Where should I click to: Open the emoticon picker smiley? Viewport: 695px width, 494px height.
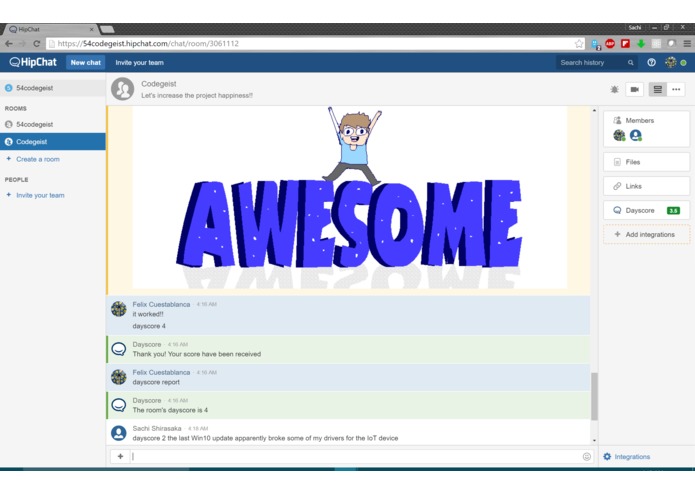coord(586,457)
